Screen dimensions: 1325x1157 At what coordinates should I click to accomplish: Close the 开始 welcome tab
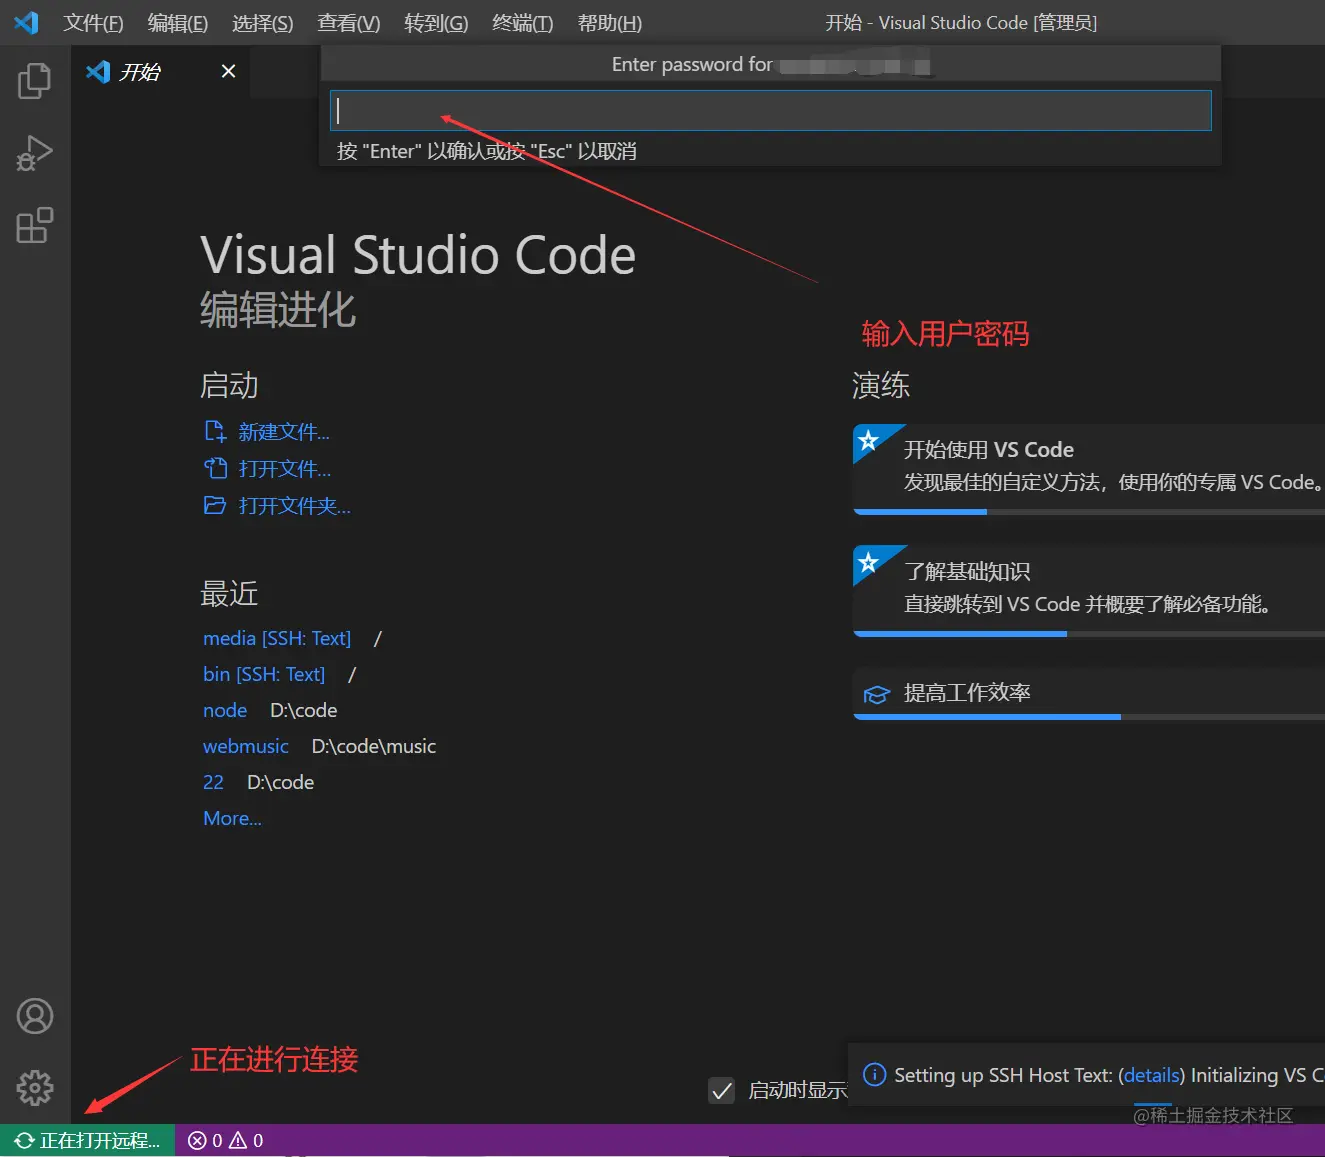[x=228, y=71]
